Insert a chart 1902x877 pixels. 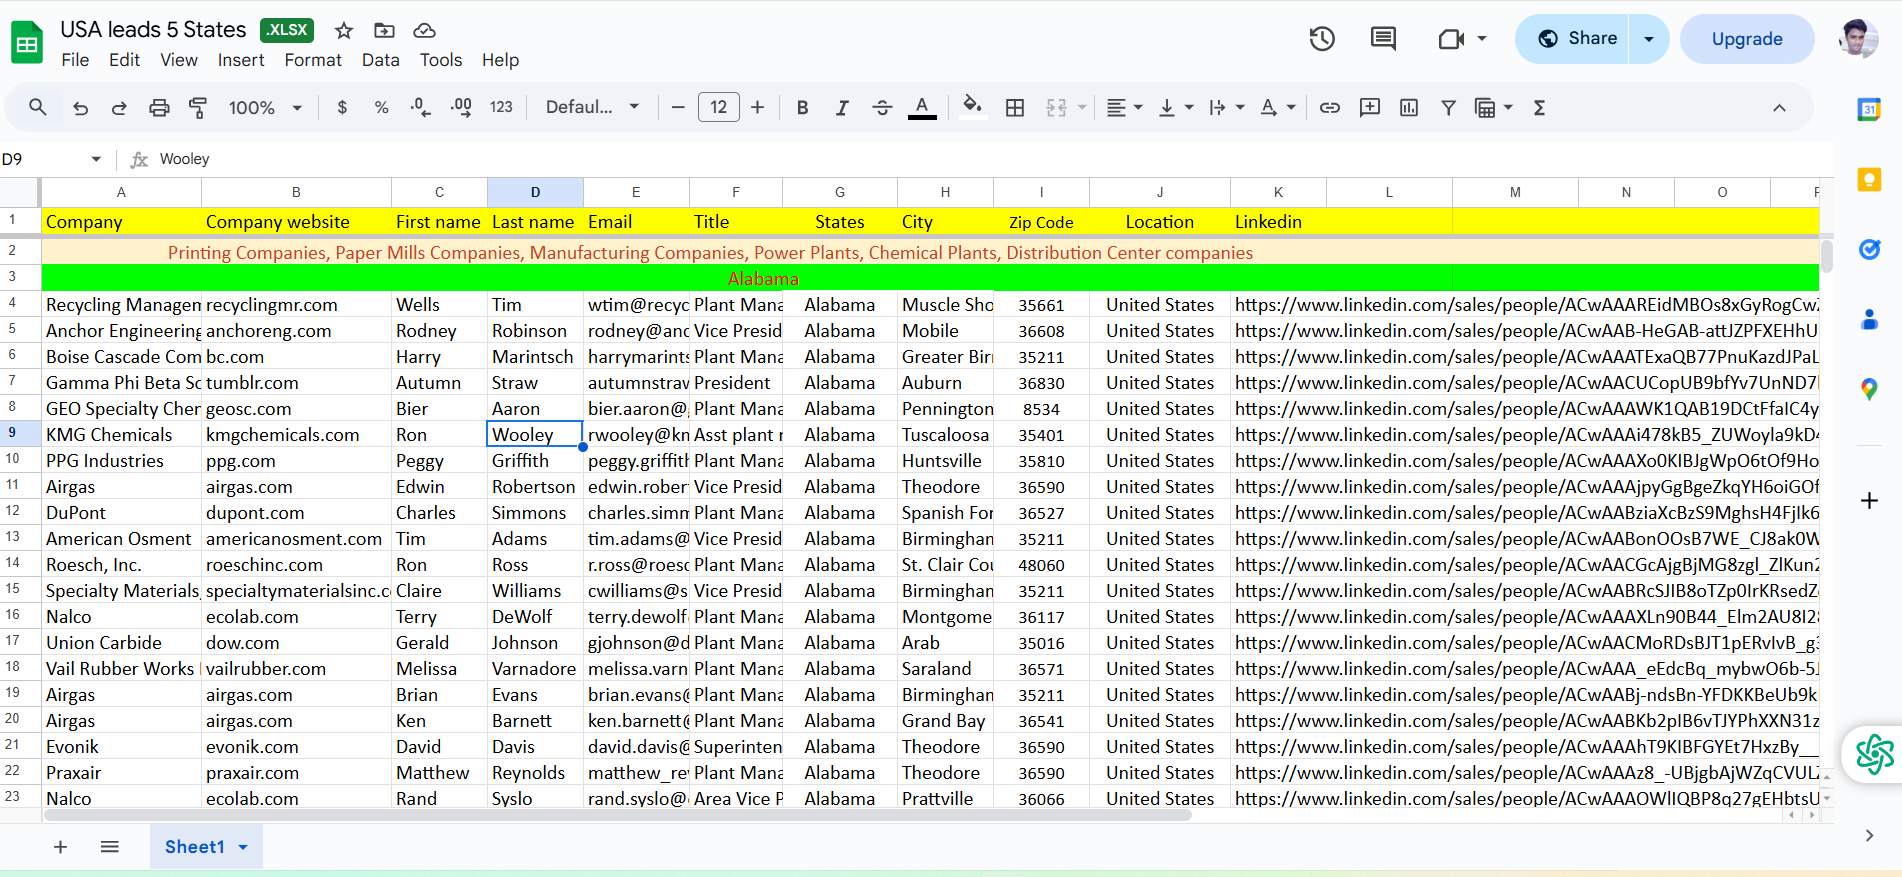tap(1409, 107)
